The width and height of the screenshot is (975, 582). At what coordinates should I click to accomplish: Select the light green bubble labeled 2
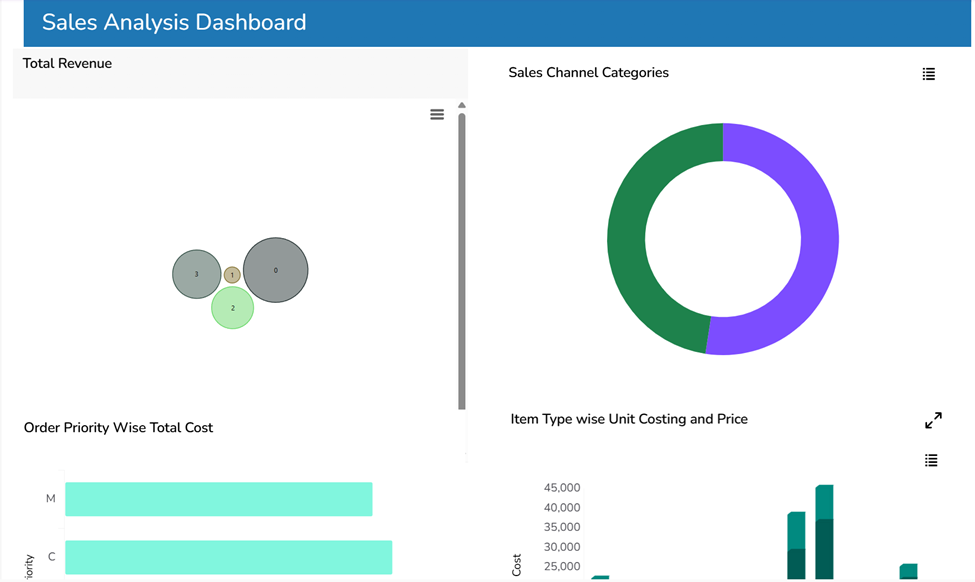pyautogui.click(x=233, y=308)
